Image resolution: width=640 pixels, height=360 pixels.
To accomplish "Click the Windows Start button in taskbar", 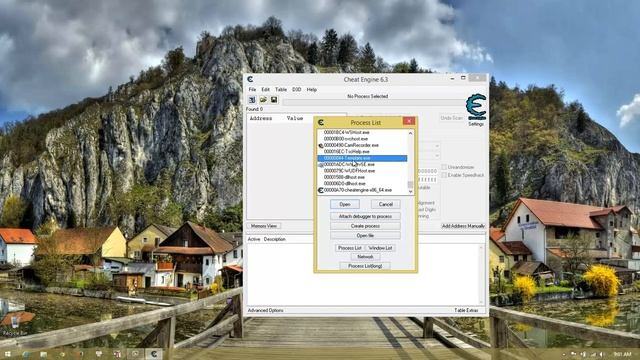I will [7, 354].
